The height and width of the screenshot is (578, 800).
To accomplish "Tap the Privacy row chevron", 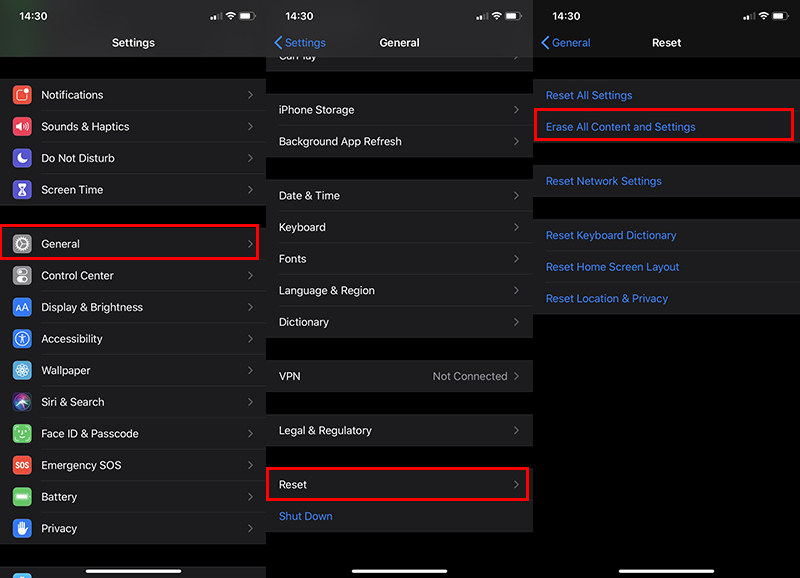I will [250, 529].
